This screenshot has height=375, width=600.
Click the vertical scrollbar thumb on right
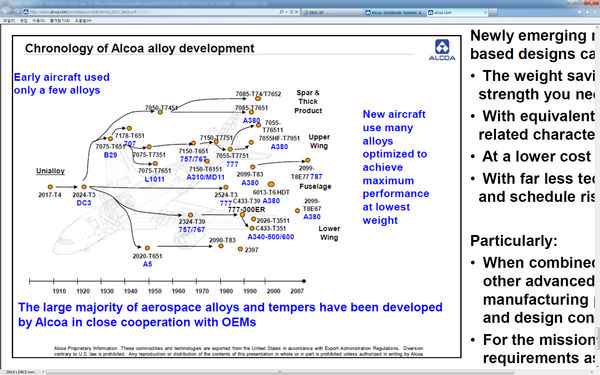pos(597,339)
